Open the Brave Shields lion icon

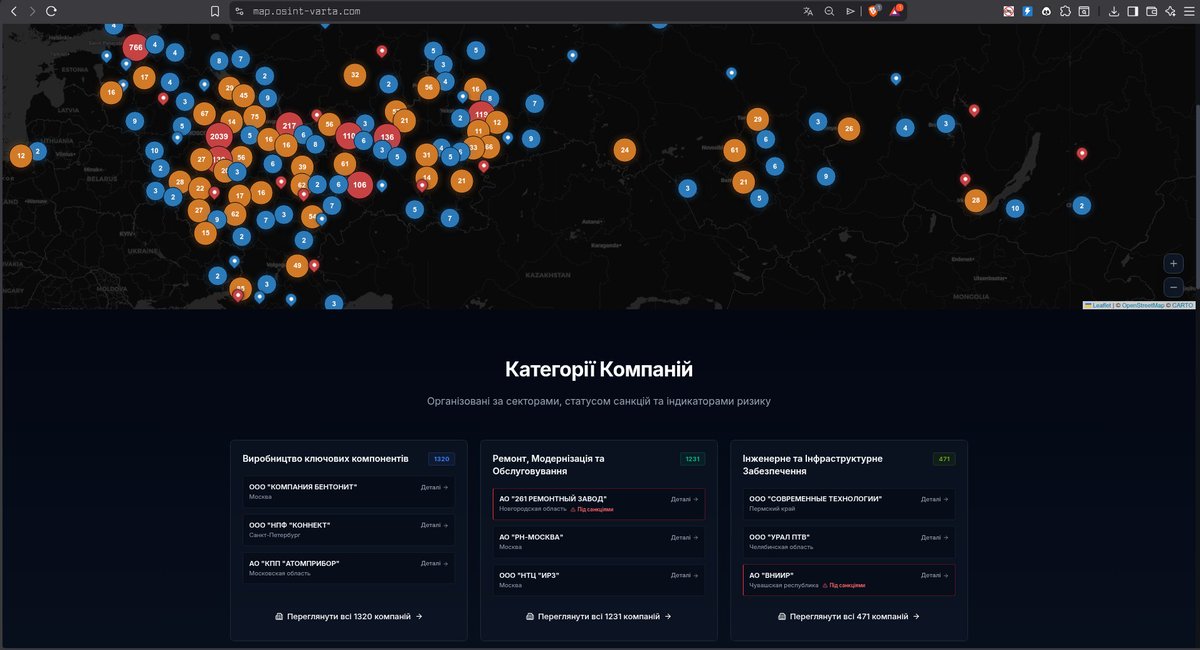(873, 11)
